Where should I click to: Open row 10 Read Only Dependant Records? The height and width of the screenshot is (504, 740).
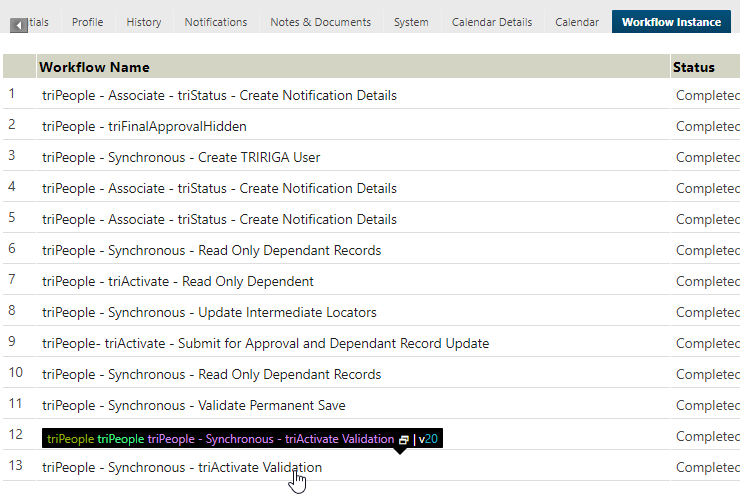click(x=211, y=374)
